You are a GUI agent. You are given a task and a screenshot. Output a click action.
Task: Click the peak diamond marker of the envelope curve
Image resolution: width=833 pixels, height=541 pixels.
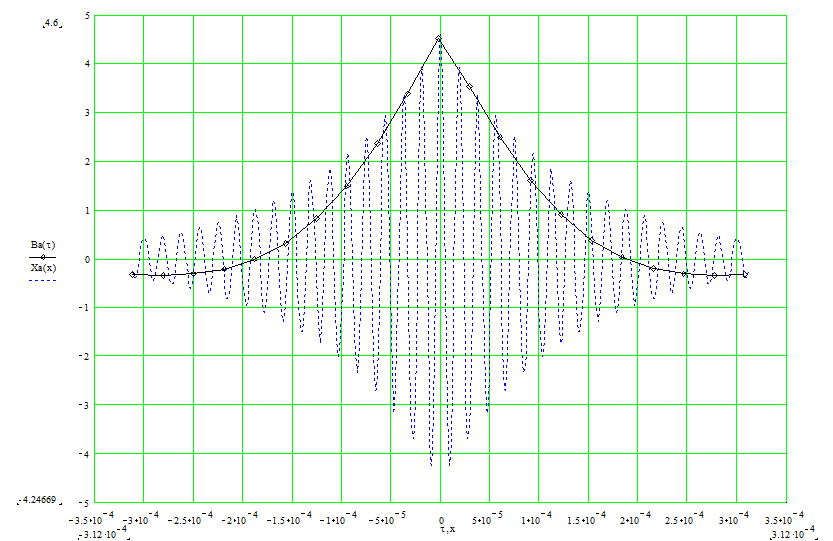pos(439,39)
